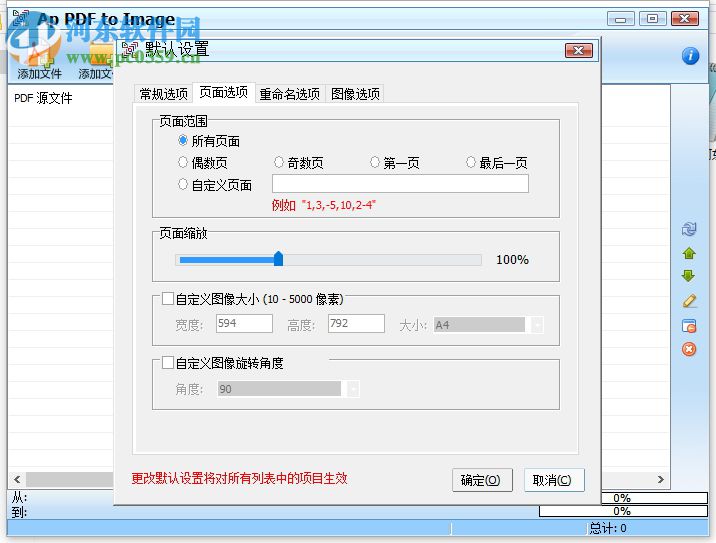Click the orange delete X icon in sidebar
Image resolution: width=716 pixels, height=543 pixels.
(x=689, y=349)
